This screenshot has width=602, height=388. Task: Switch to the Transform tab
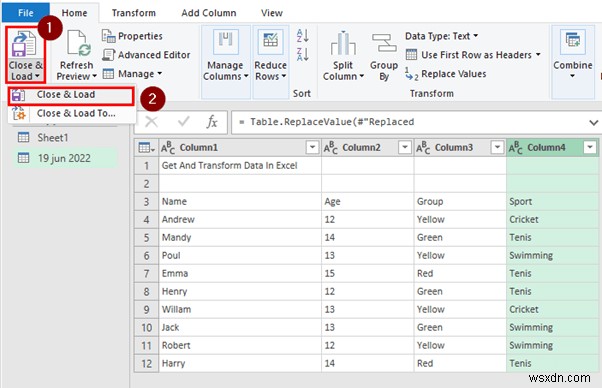134,13
